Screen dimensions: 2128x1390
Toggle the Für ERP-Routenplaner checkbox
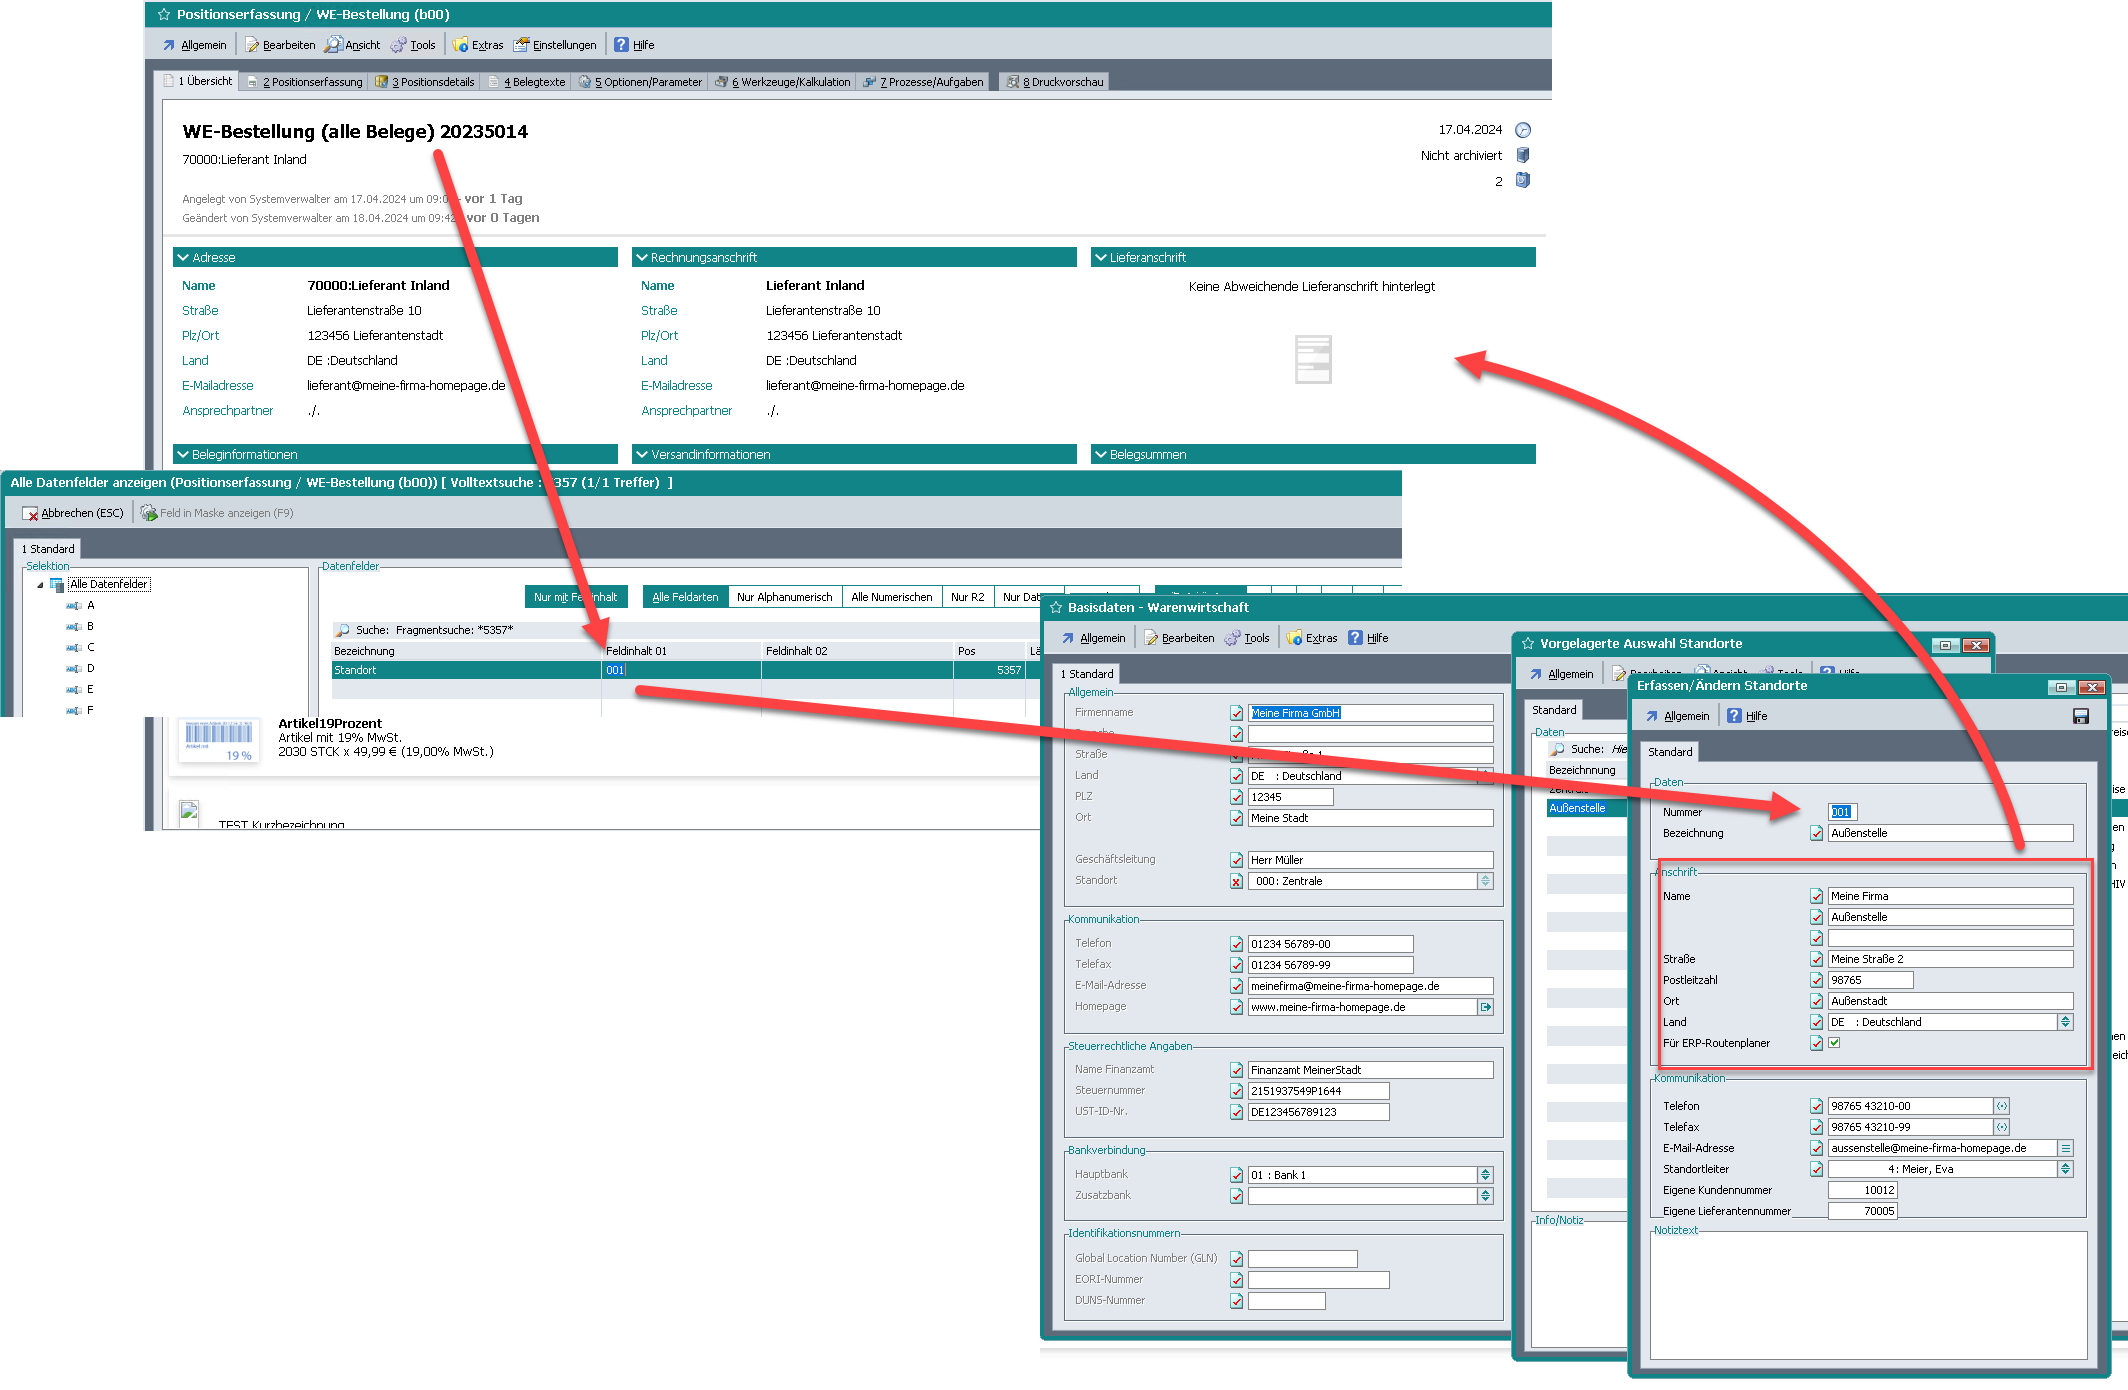point(1834,1043)
